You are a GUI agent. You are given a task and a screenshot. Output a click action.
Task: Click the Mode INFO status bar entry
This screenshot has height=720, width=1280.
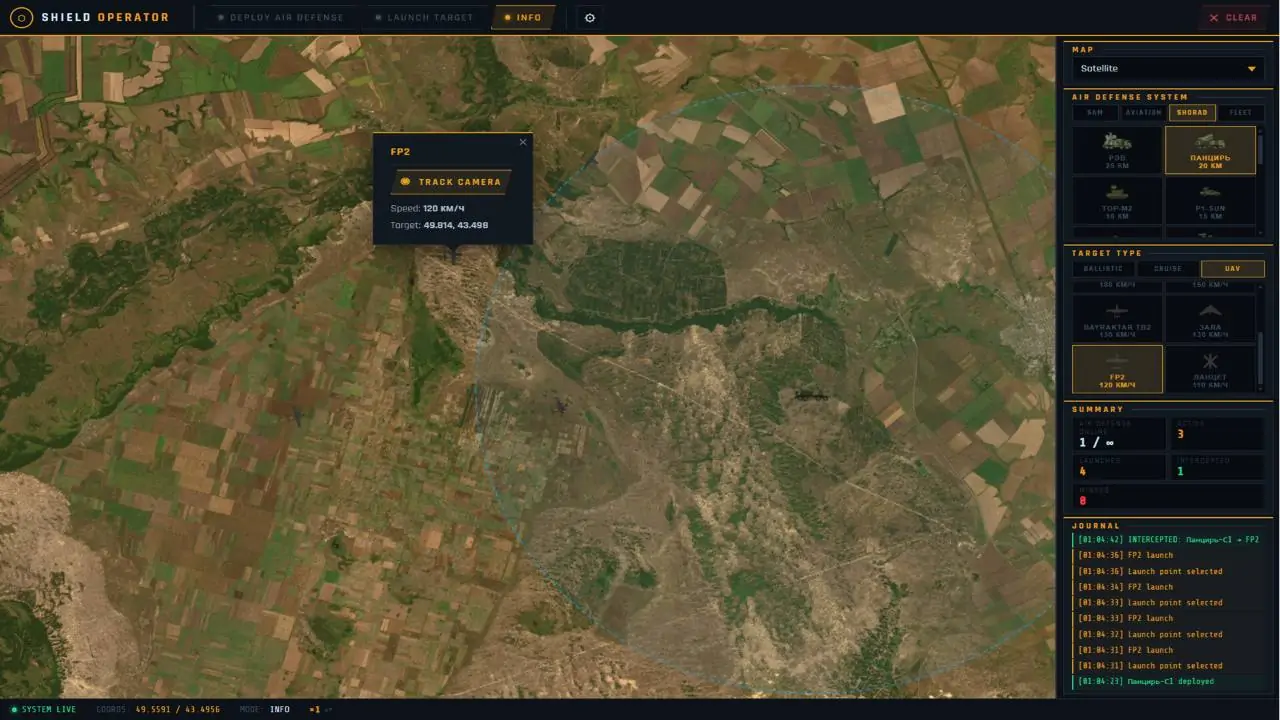265,709
